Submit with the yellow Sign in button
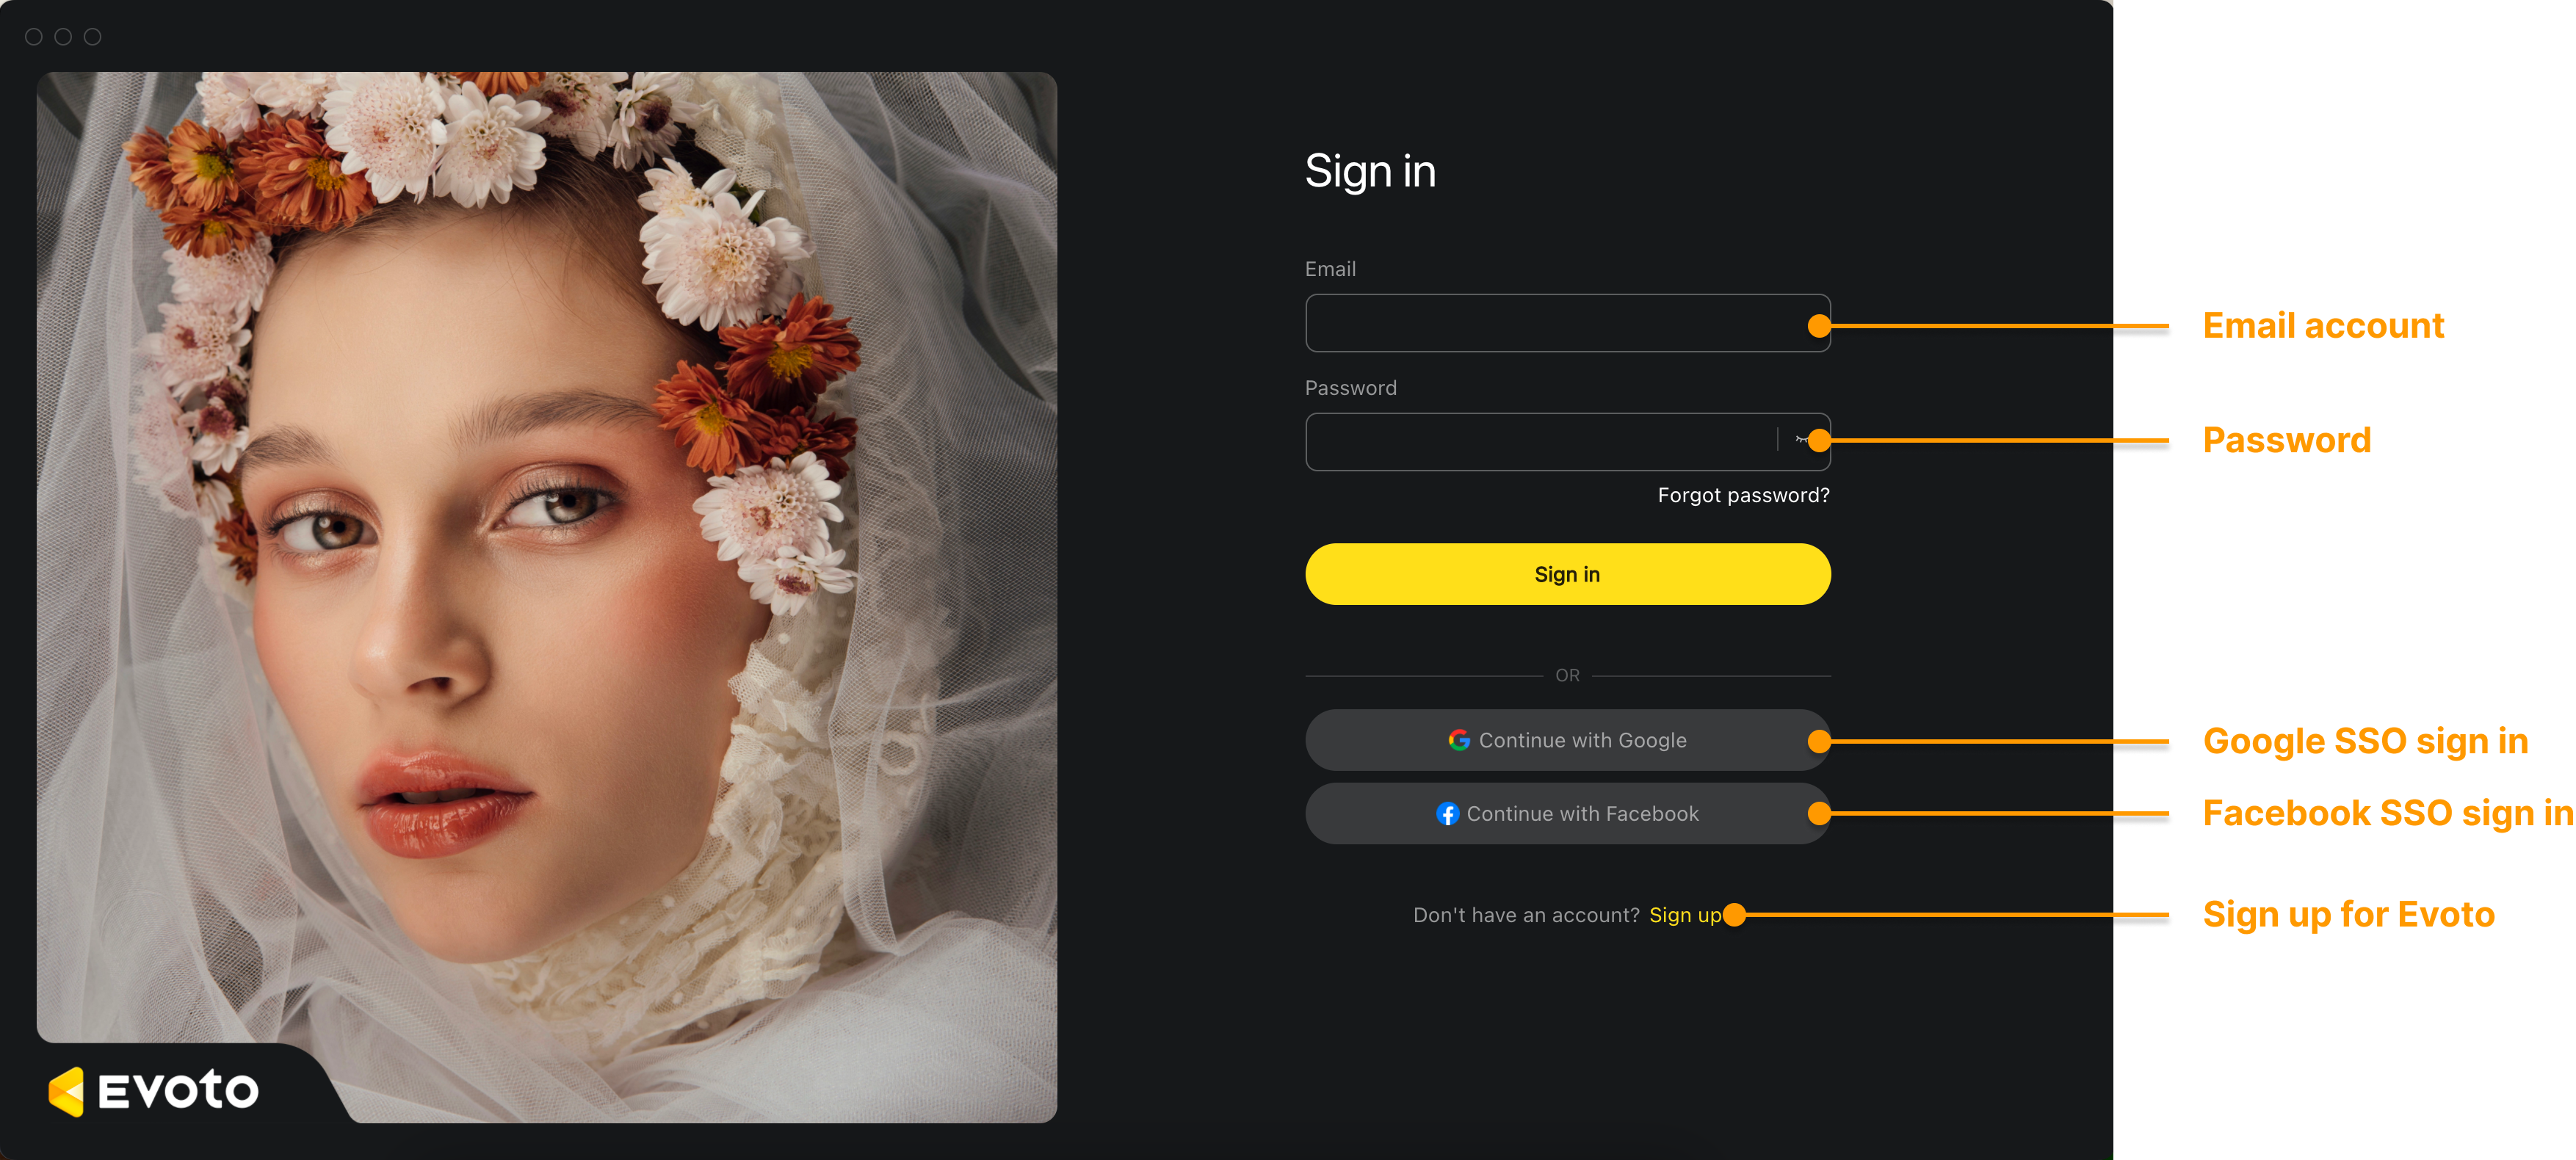Viewport: 2576px width, 1160px height. coord(1567,574)
